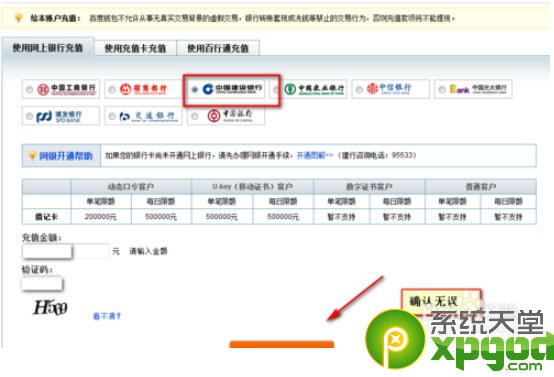The width and height of the screenshot is (554, 377).
Task: Switch to 使用百行通充值 tab
Action: point(218,48)
